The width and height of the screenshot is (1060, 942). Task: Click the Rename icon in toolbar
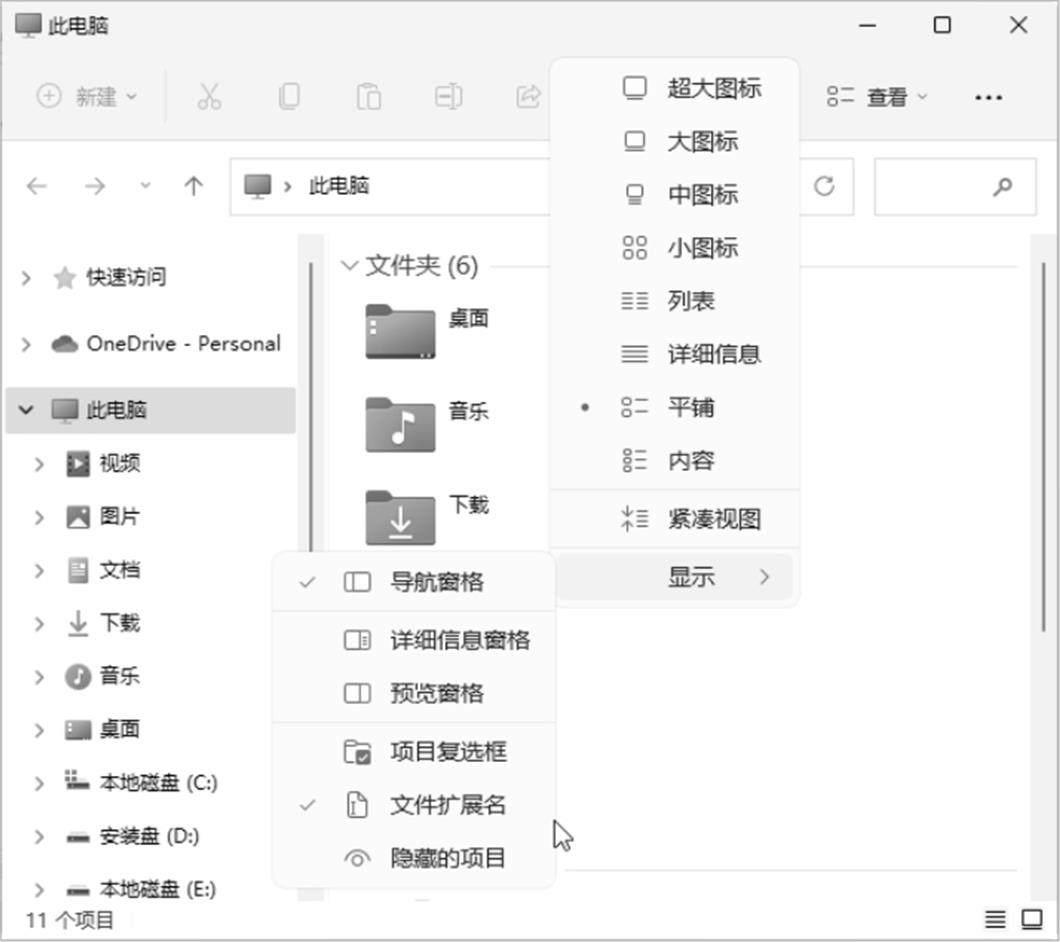(448, 97)
